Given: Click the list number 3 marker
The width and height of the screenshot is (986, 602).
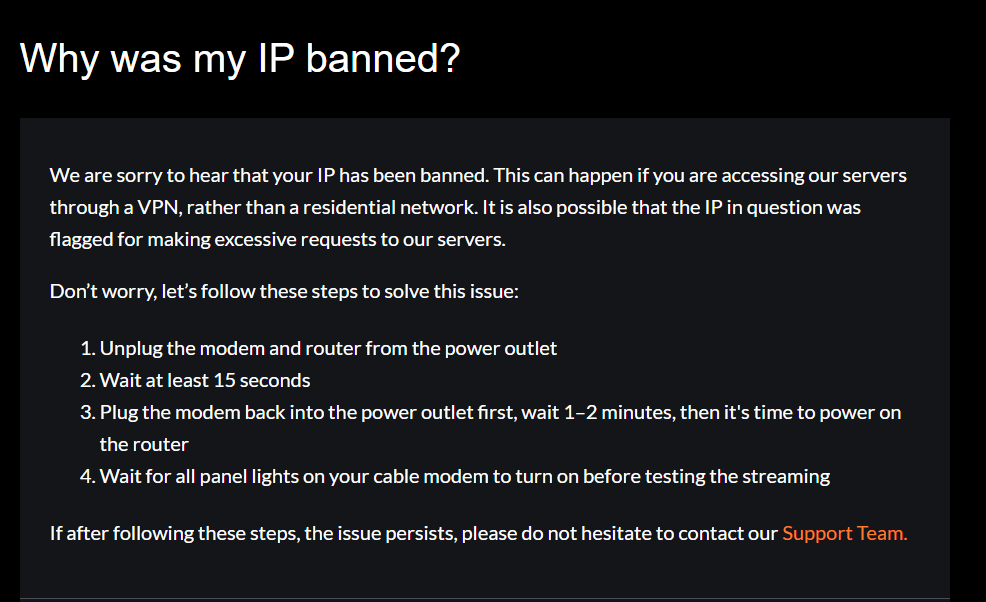Looking at the screenshot, I should pyautogui.click(x=87, y=413).
